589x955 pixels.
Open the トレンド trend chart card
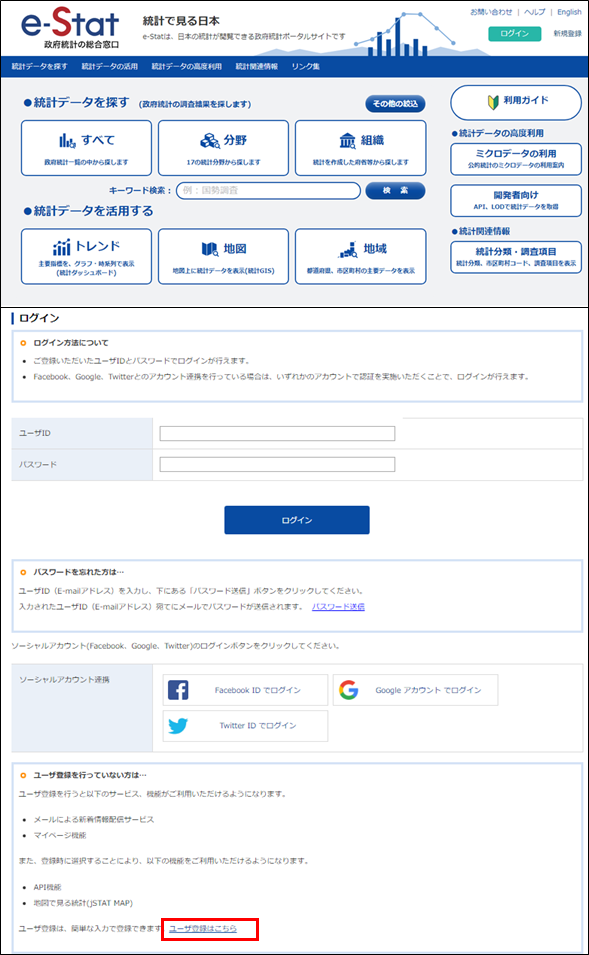click(x=86, y=256)
